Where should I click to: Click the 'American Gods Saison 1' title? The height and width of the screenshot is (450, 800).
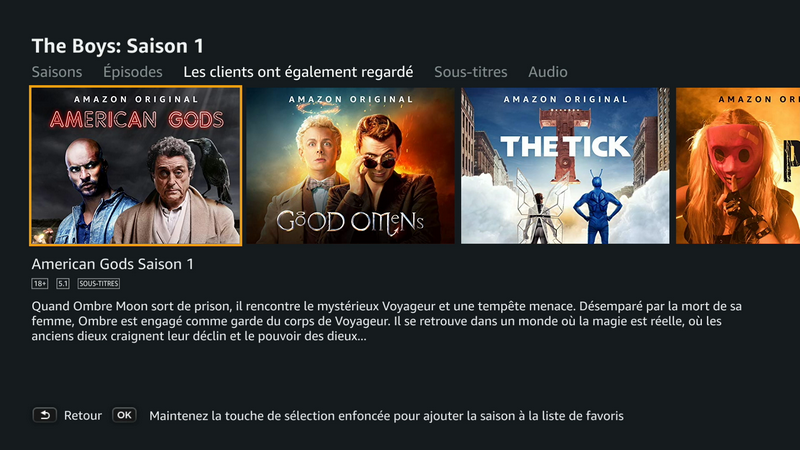pos(113,264)
